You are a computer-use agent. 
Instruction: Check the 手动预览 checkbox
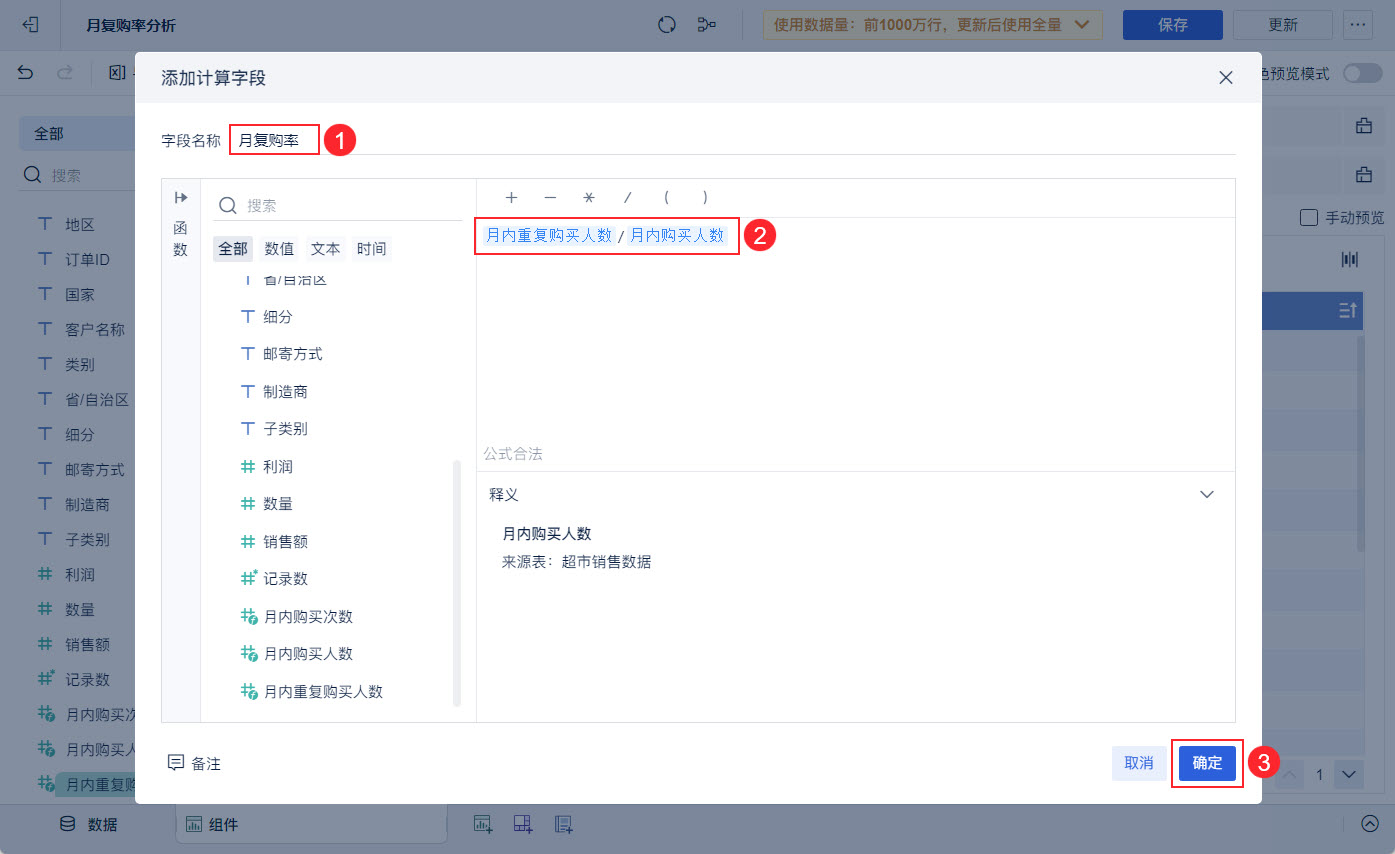(1308, 217)
